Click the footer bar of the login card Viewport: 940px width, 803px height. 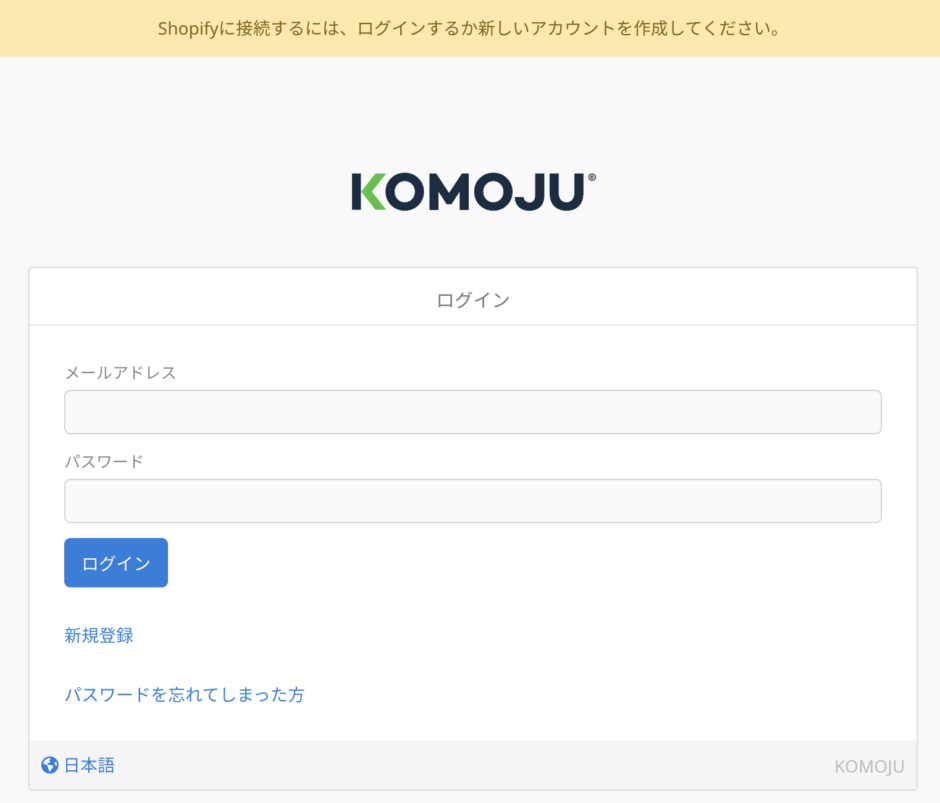click(x=472, y=765)
